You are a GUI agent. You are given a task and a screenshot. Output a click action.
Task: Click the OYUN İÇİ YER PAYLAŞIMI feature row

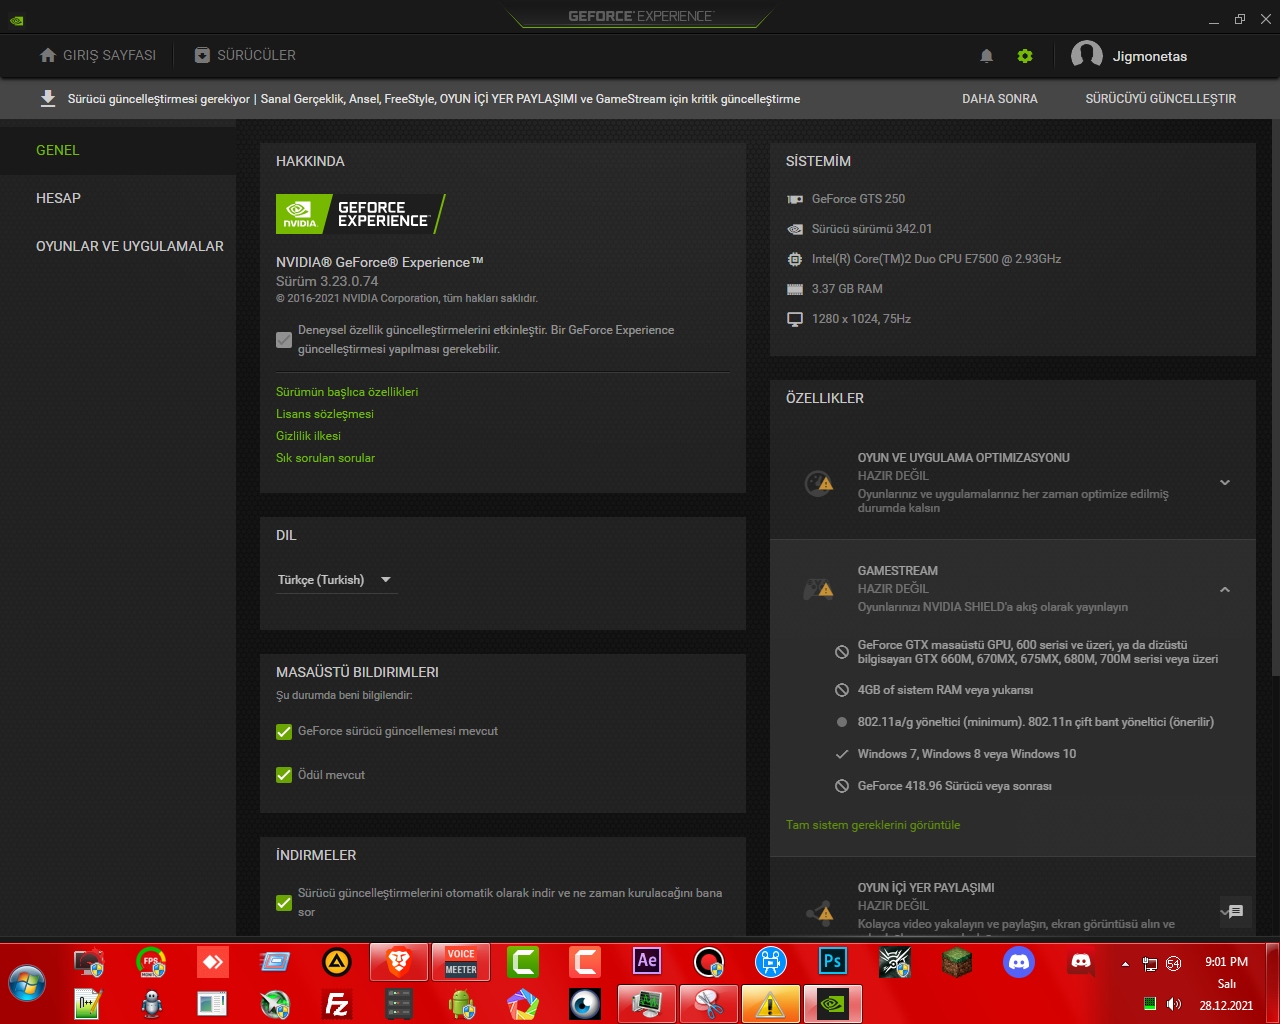coord(1013,897)
